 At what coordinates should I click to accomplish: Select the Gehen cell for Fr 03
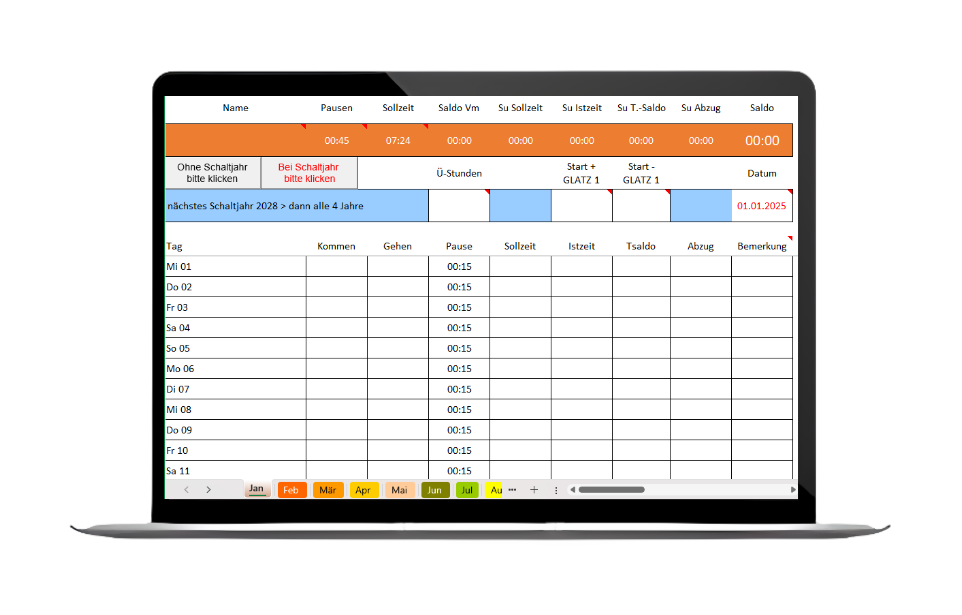(x=397, y=307)
